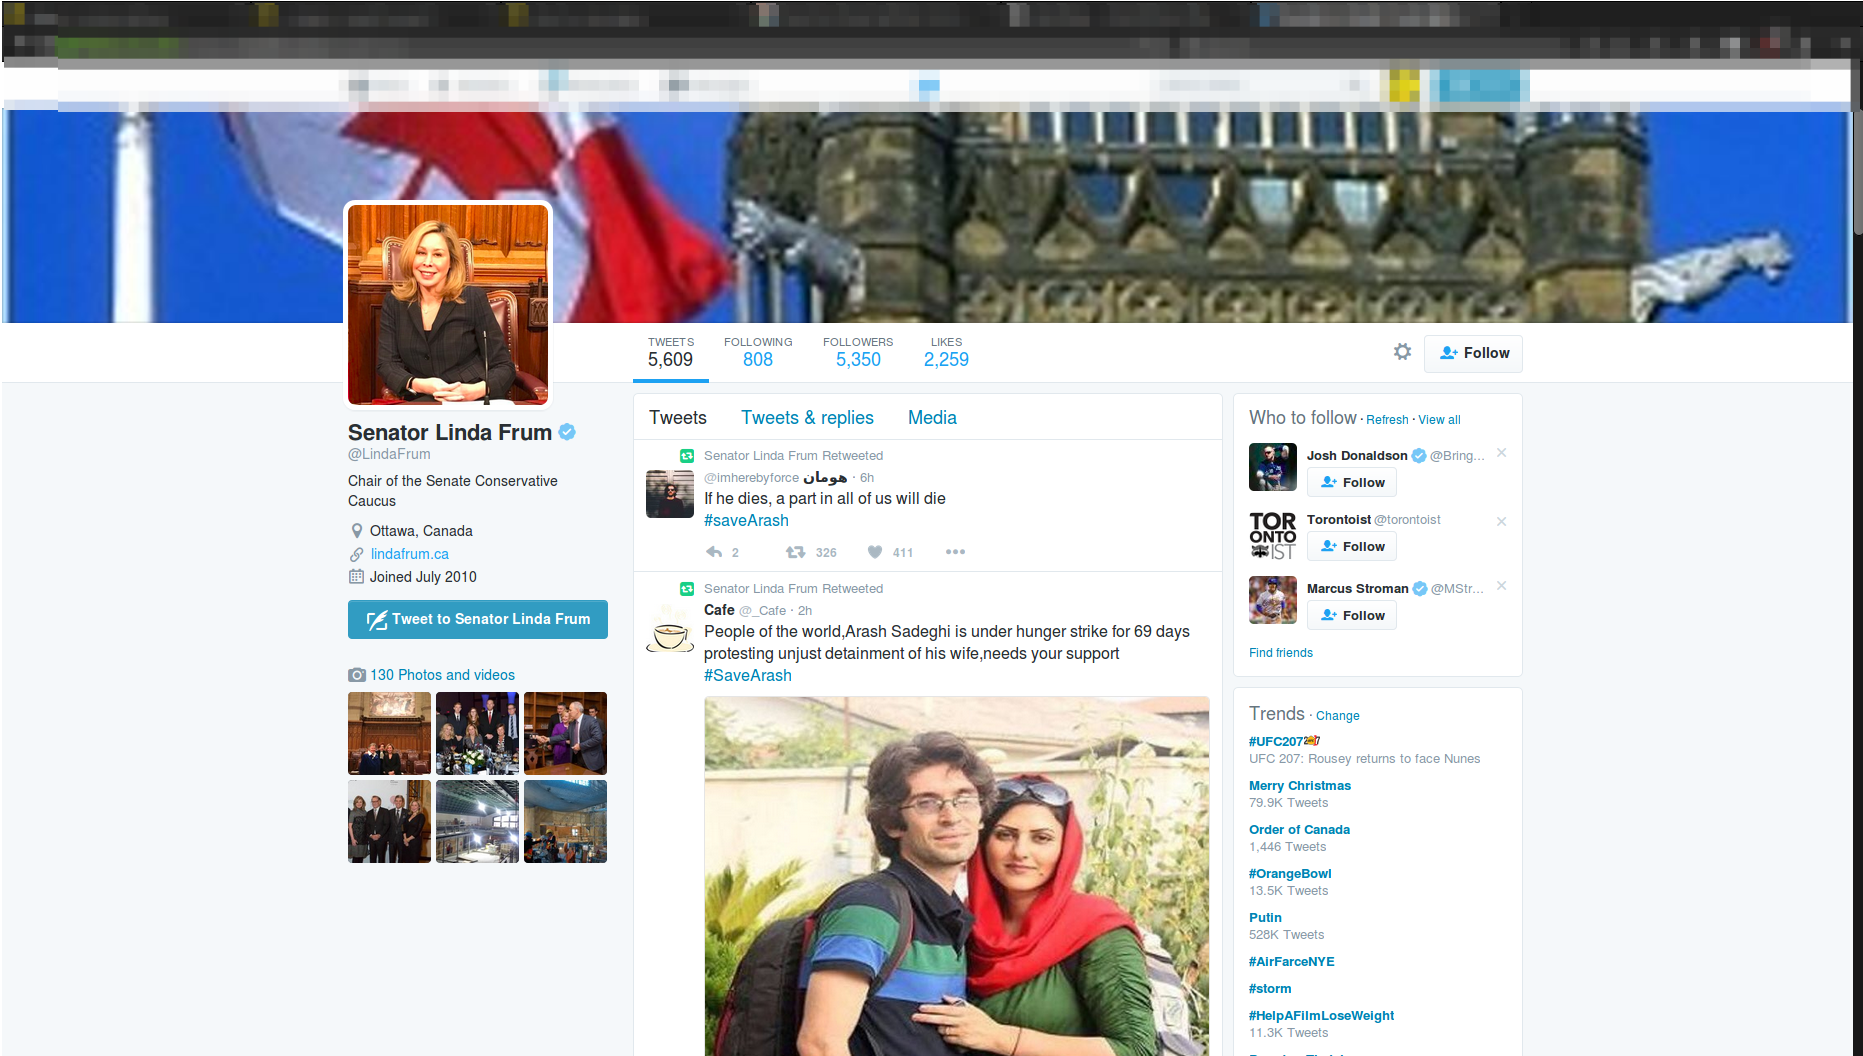Dismiss Torontoist follow suggestion
This screenshot has height=1056, width=1863.
(1501, 521)
